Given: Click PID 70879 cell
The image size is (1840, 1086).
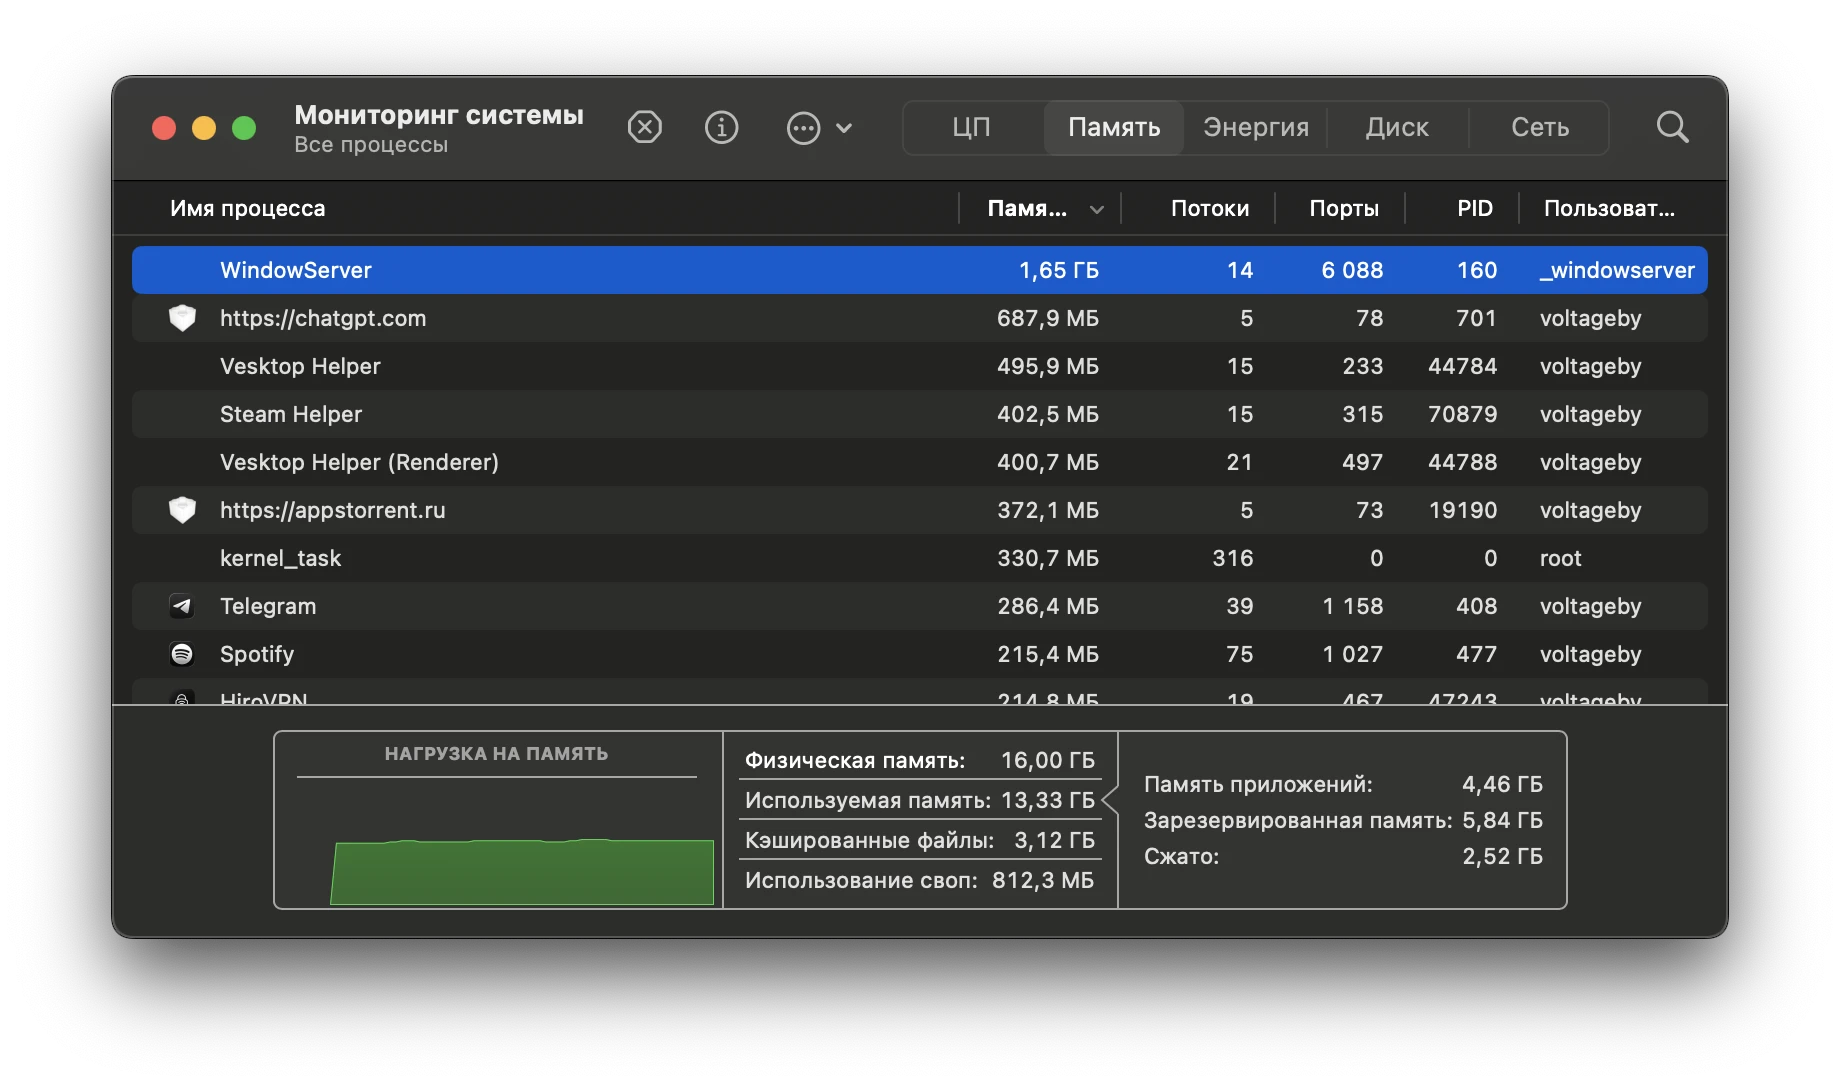Looking at the screenshot, I should coord(1463,414).
